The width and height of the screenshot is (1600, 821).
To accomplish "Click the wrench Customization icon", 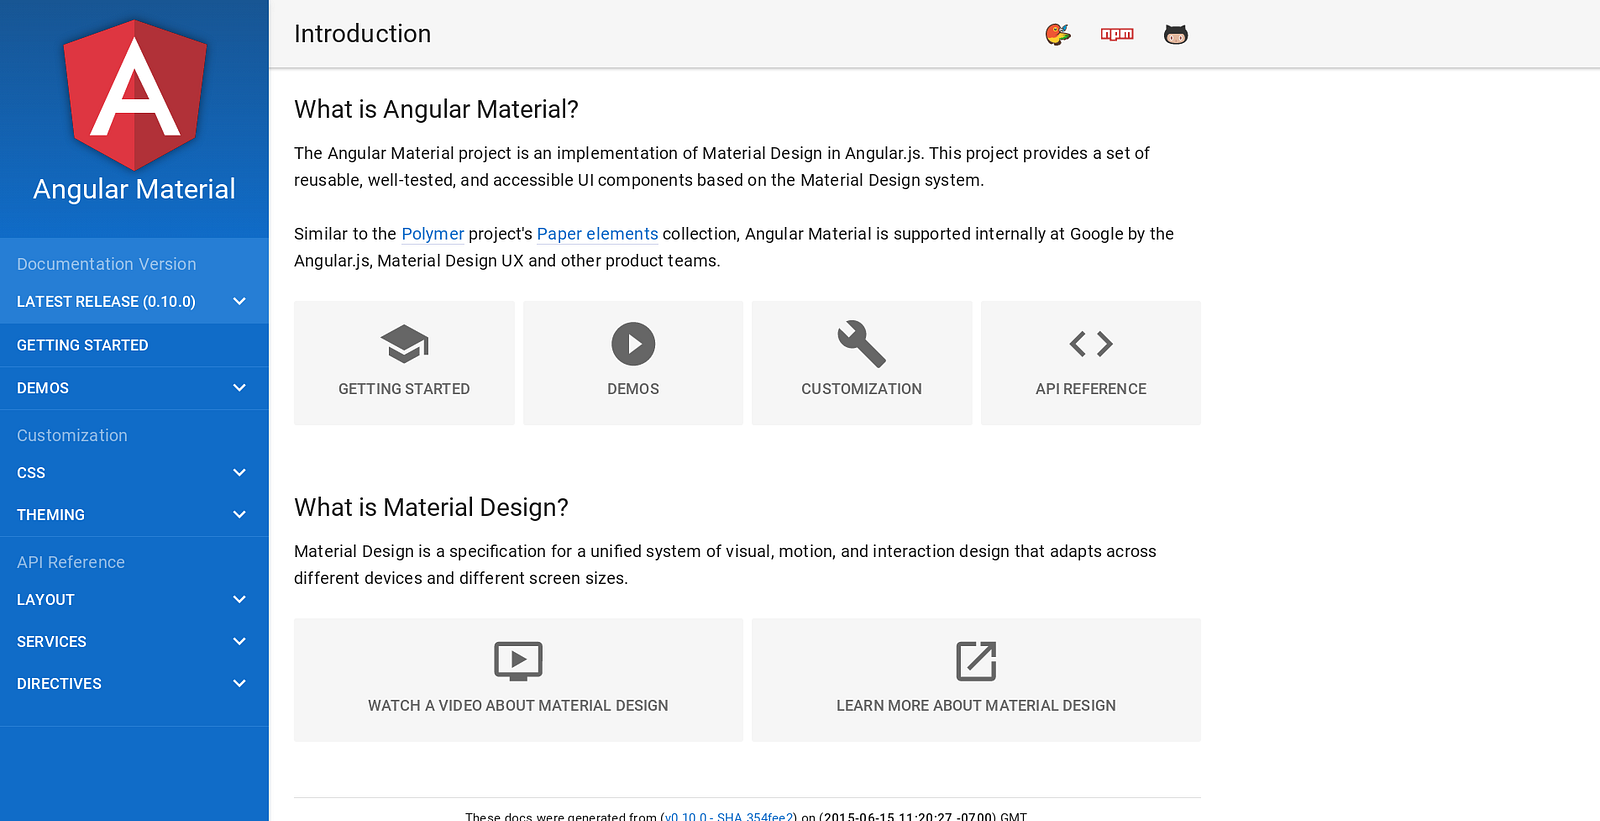I will pyautogui.click(x=862, y=344).
